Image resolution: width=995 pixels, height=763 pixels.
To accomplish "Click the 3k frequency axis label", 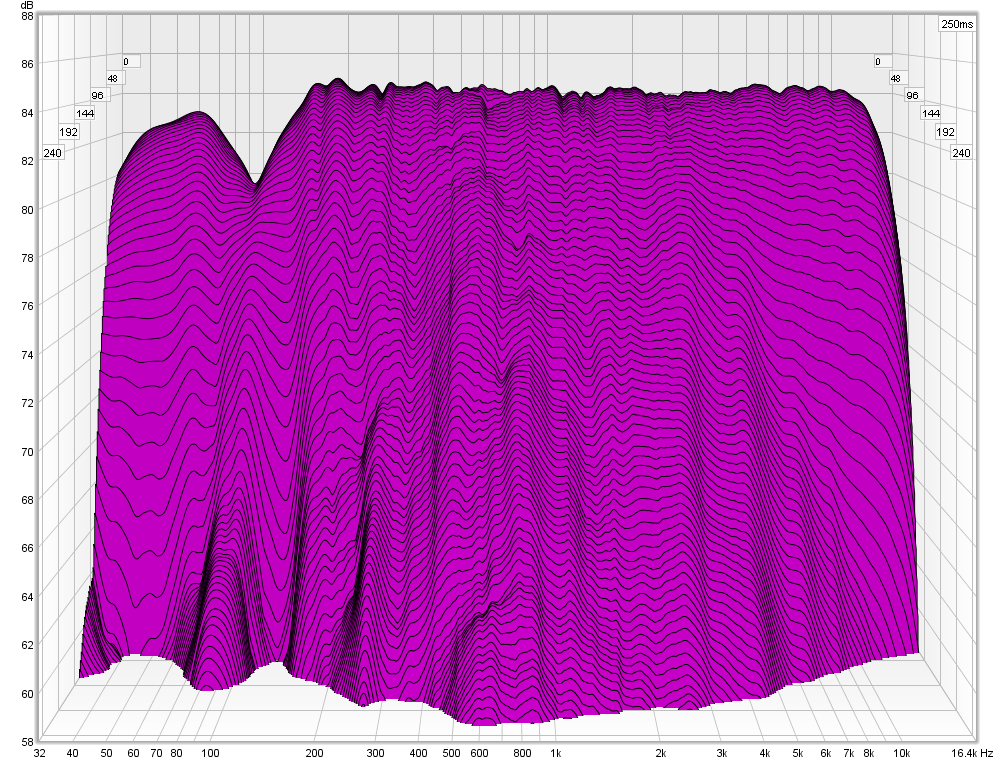I will 722,753.
